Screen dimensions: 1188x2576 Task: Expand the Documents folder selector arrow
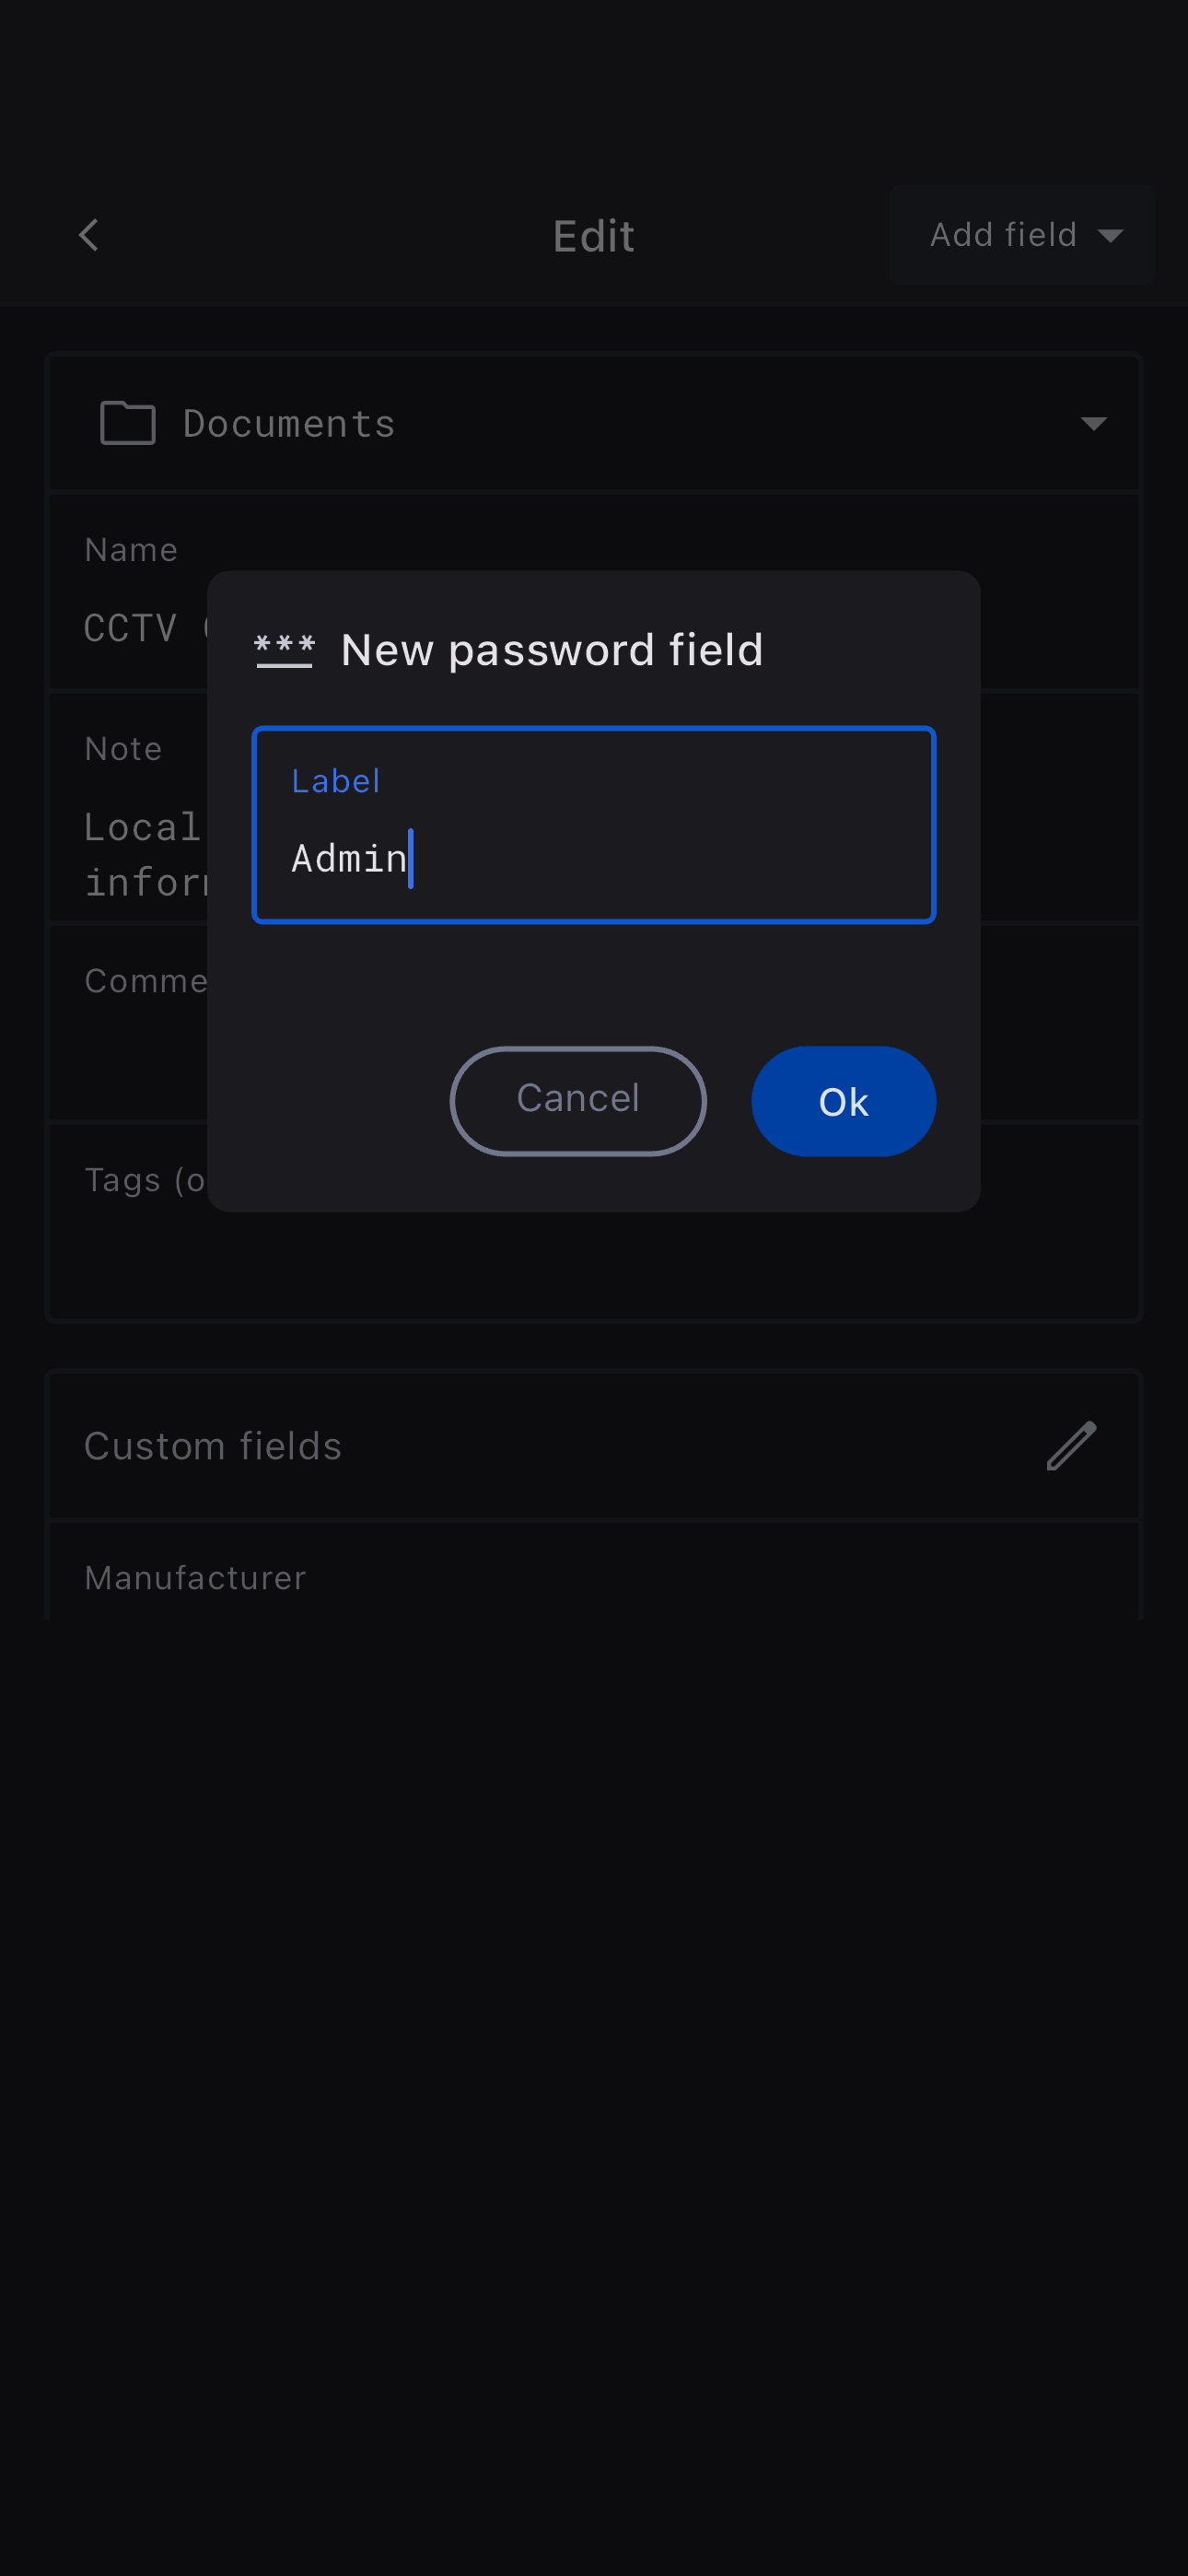pos(1093,423)
